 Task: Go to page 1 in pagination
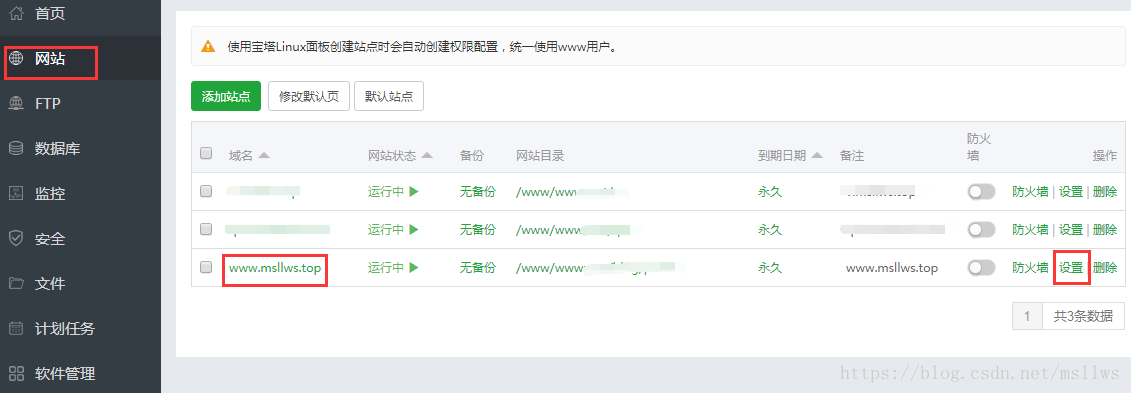(1027, 316)
